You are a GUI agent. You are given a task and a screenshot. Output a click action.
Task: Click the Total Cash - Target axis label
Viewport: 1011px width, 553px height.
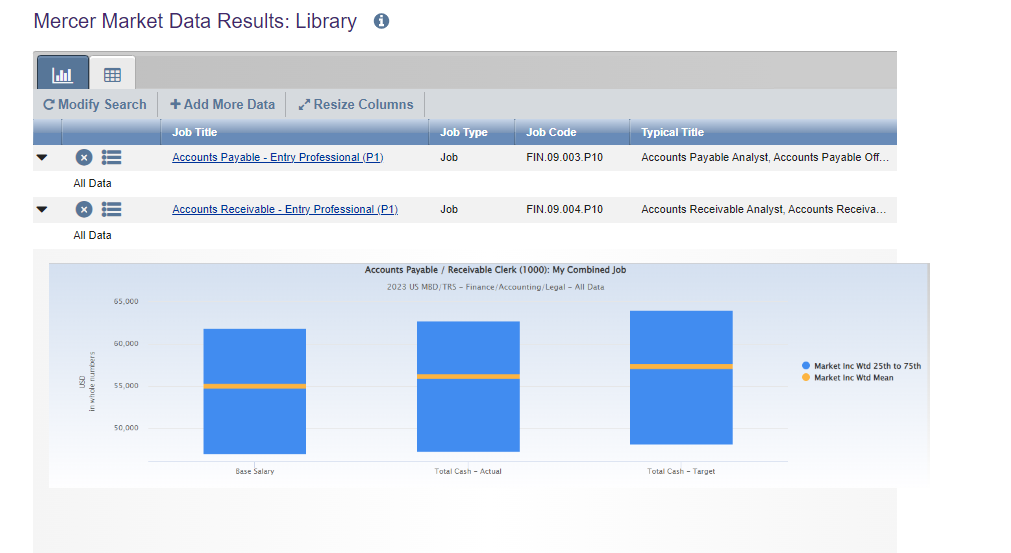click(x=681, y=472)
